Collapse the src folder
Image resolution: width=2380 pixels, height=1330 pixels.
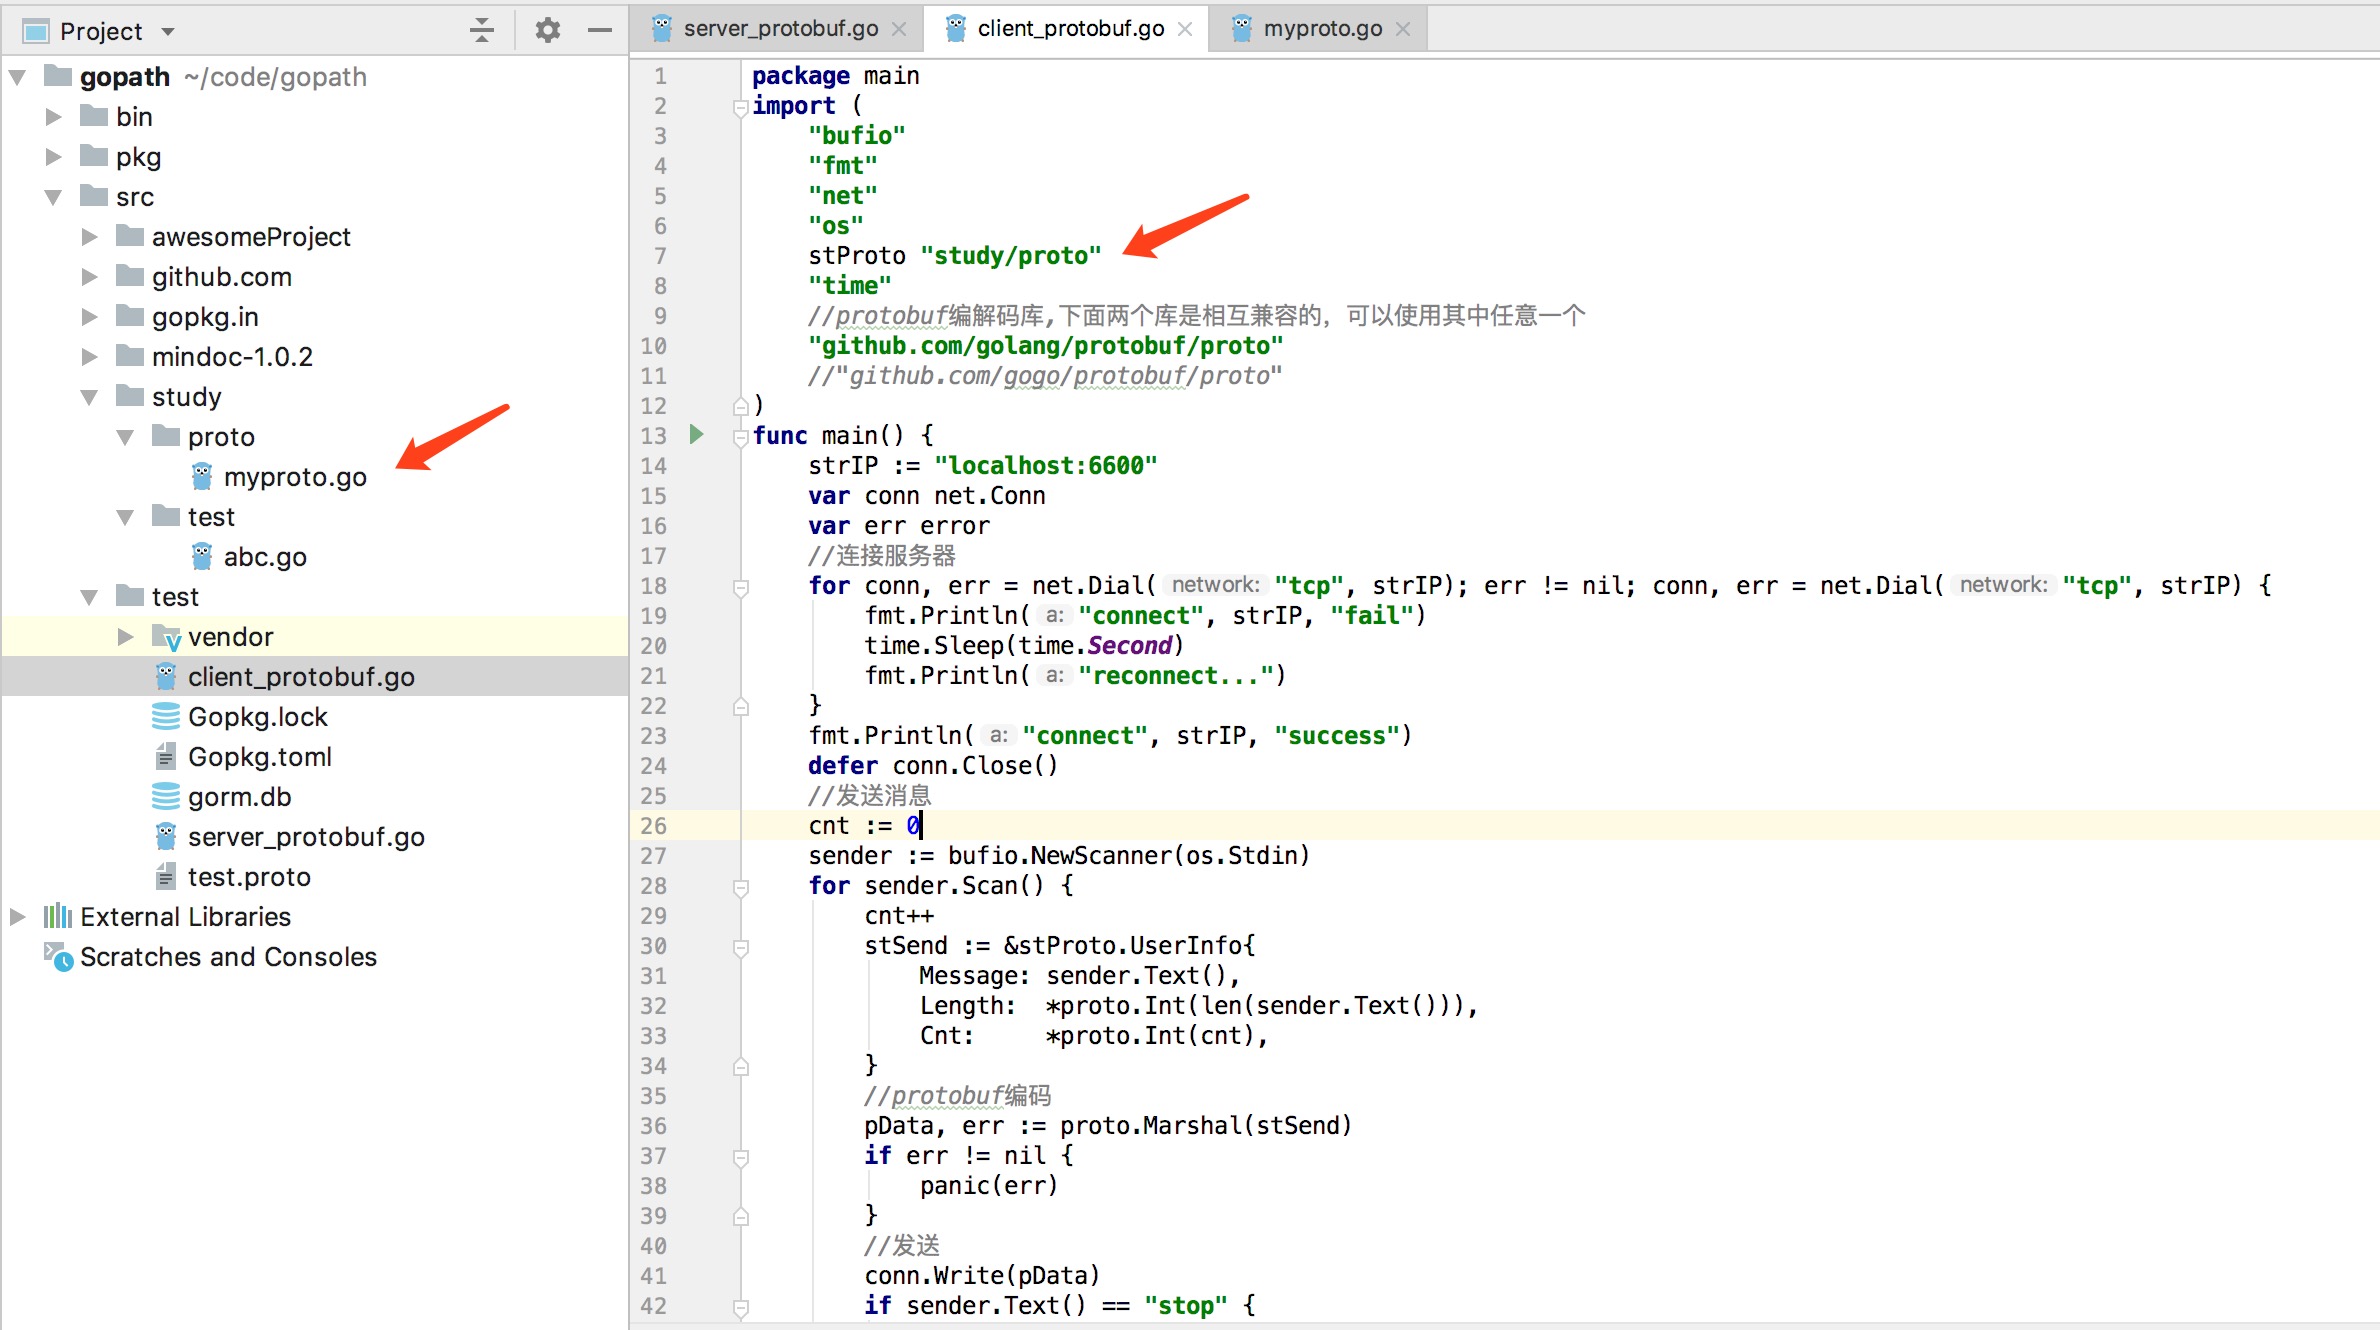[54, 197]
